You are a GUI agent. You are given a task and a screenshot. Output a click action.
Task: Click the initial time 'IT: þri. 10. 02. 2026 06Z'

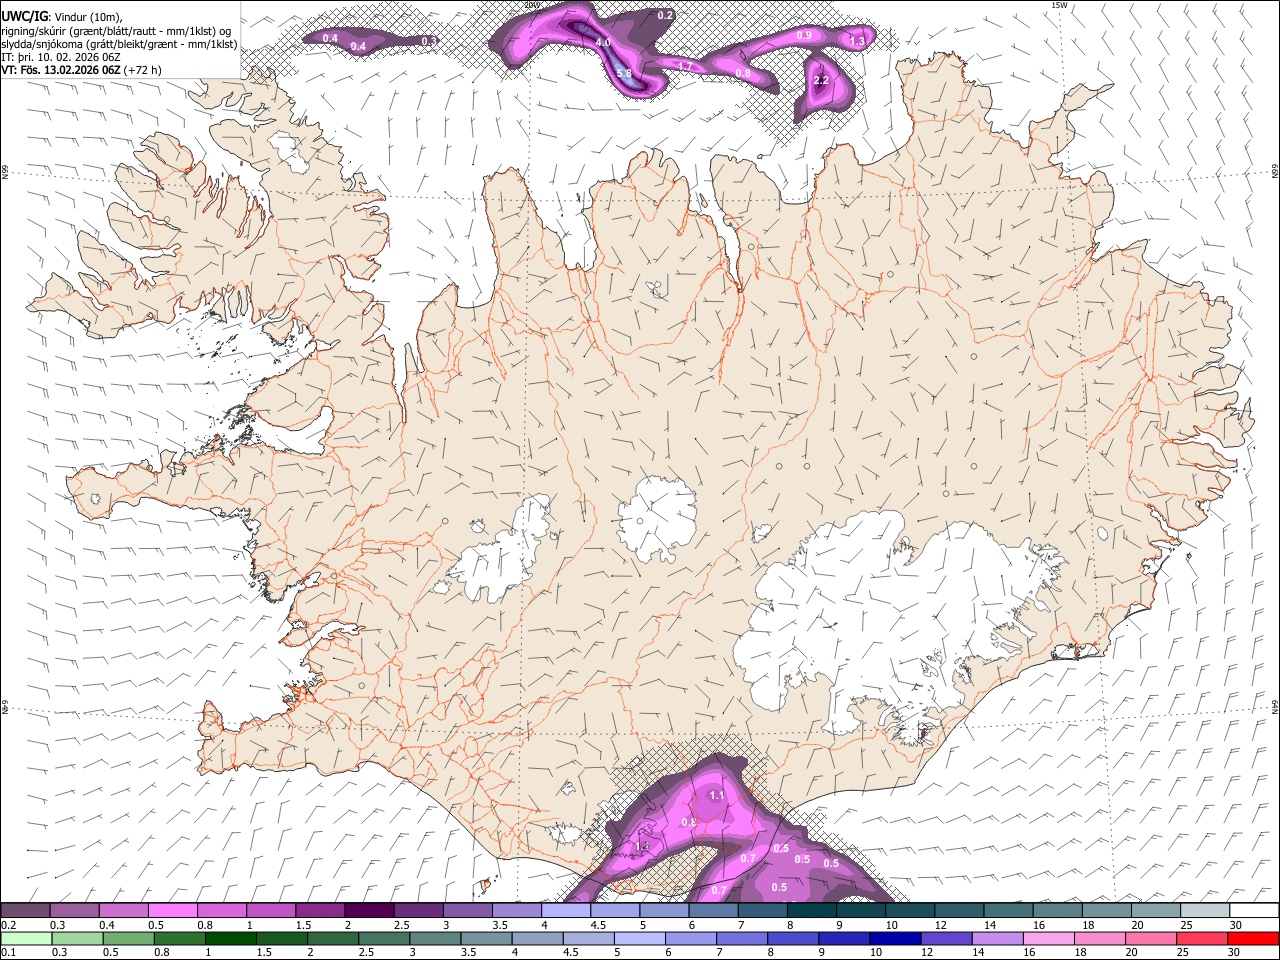pyautogui.click(x=61, y=57)
